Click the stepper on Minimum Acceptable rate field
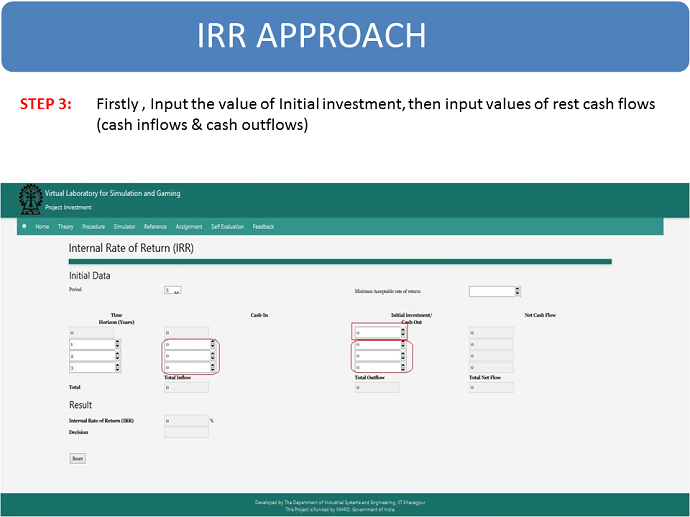 coord(518,291)
